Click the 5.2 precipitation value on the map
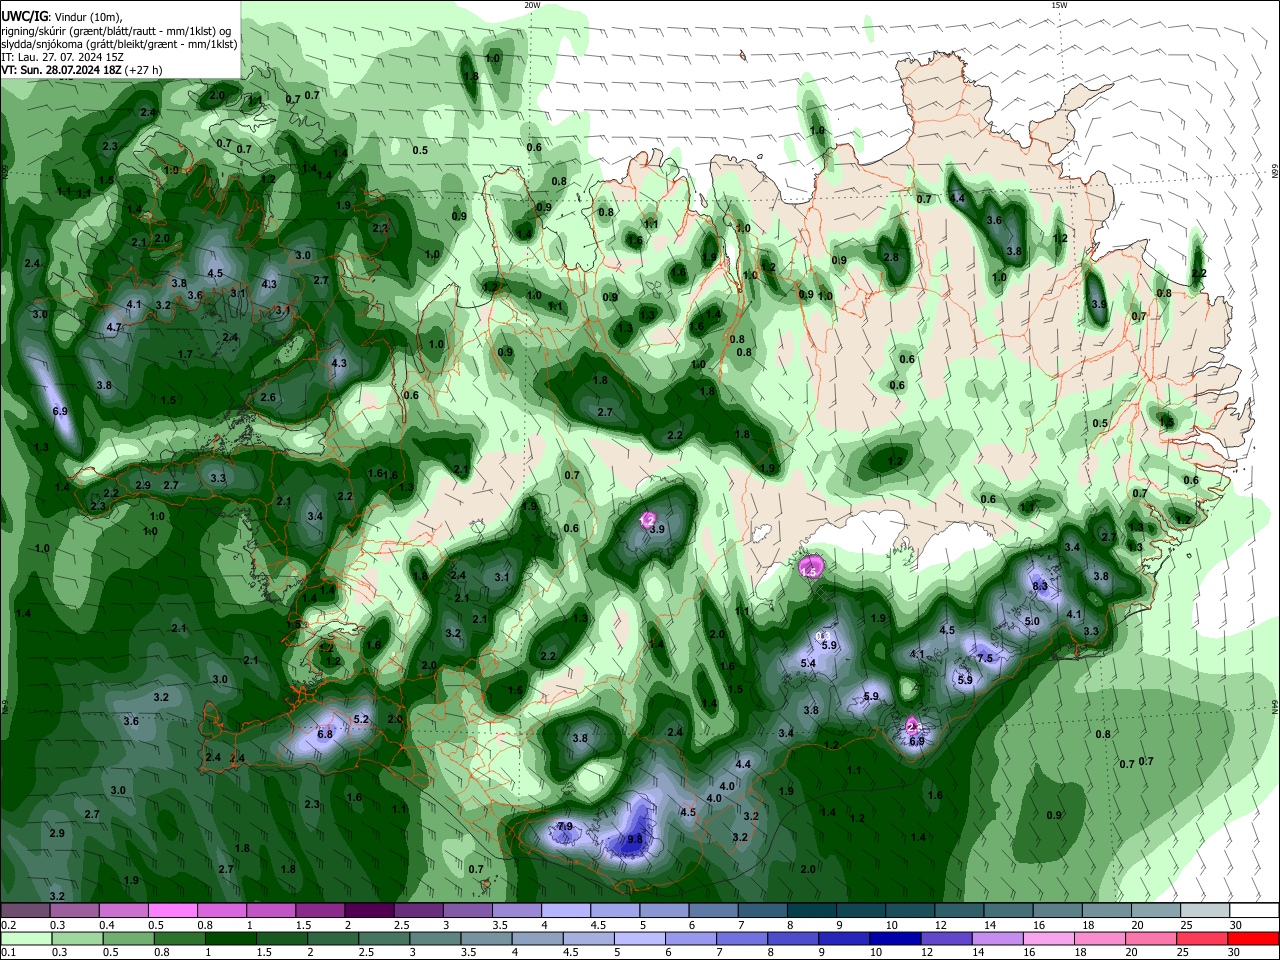 pyautogui.click(x=362, y=719)
